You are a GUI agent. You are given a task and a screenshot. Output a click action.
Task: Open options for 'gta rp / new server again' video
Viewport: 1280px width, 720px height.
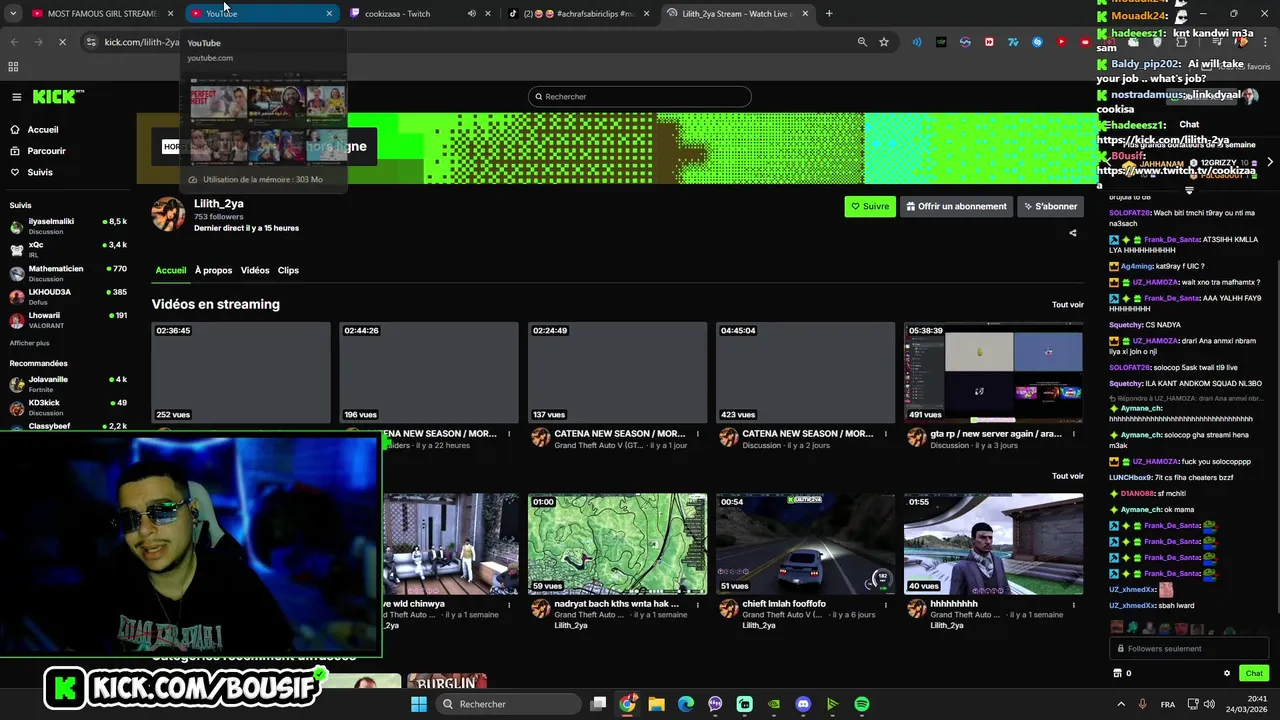pyautogui.click(x=1074, y=434)
